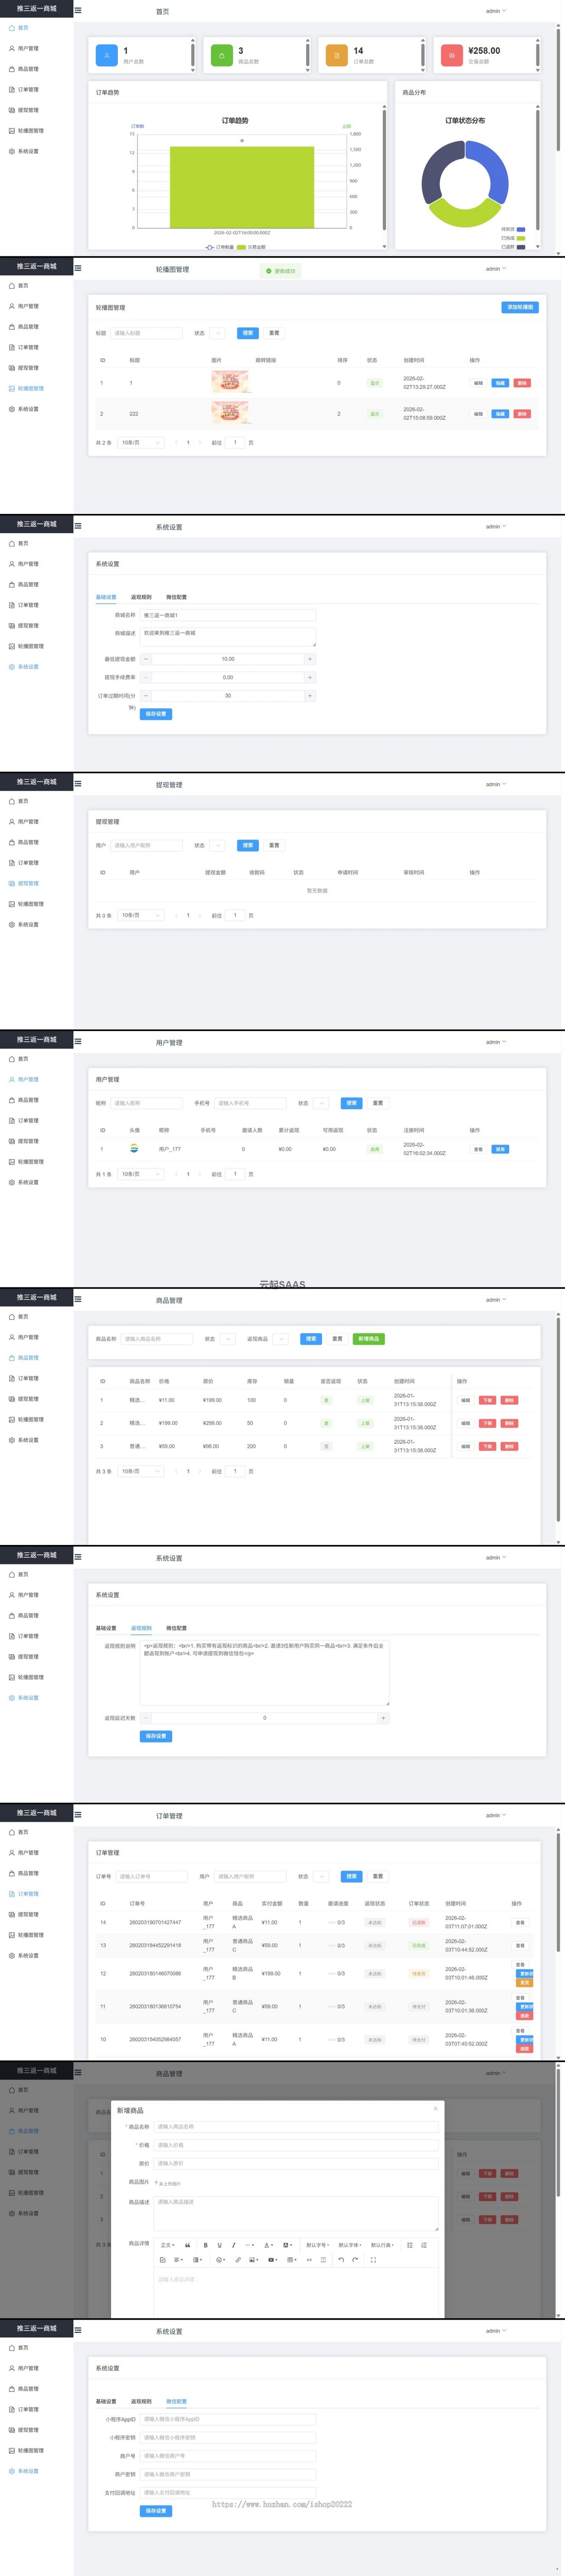
Task: Open the 10条/页 page size select in 用户管理
Action: click(x=140, y=1174)
